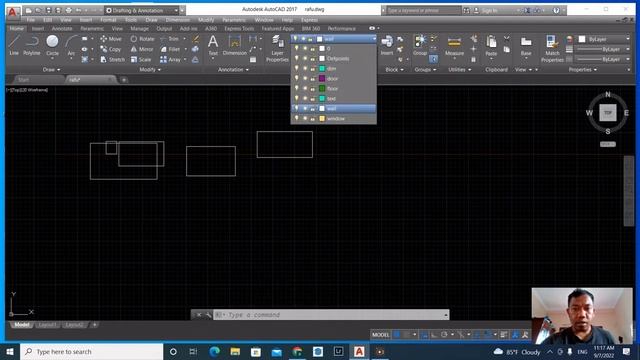Expand the Block panel
Viewport: 640px width, 360px height.
(x=394, y=70)
